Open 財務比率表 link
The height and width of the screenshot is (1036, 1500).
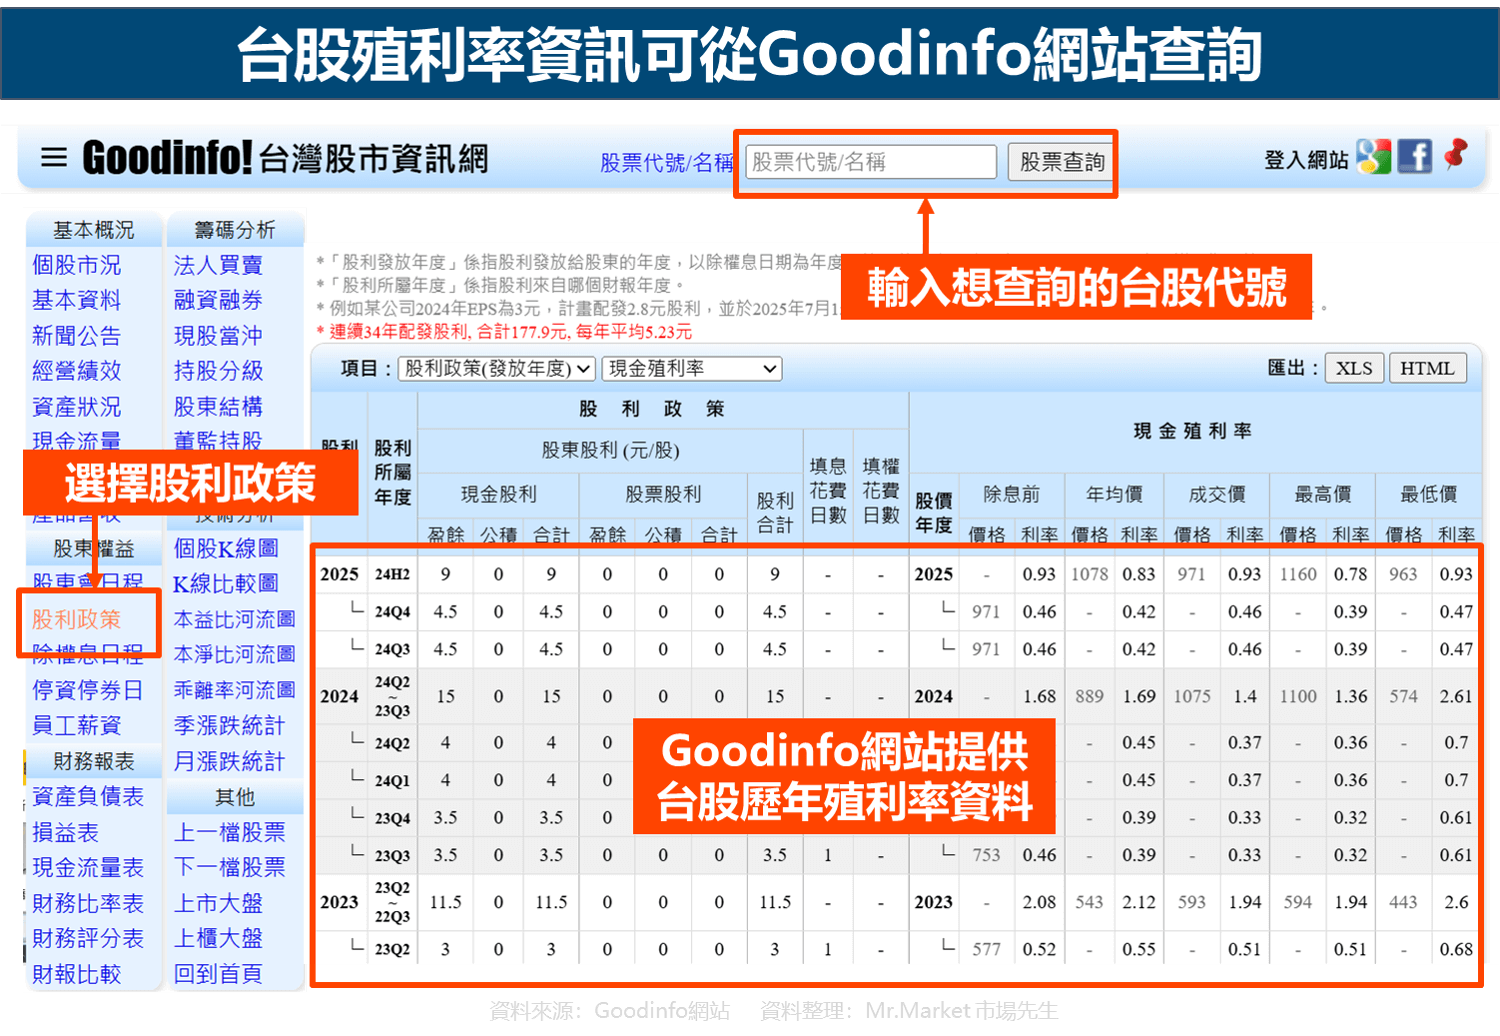pos(87,903)
